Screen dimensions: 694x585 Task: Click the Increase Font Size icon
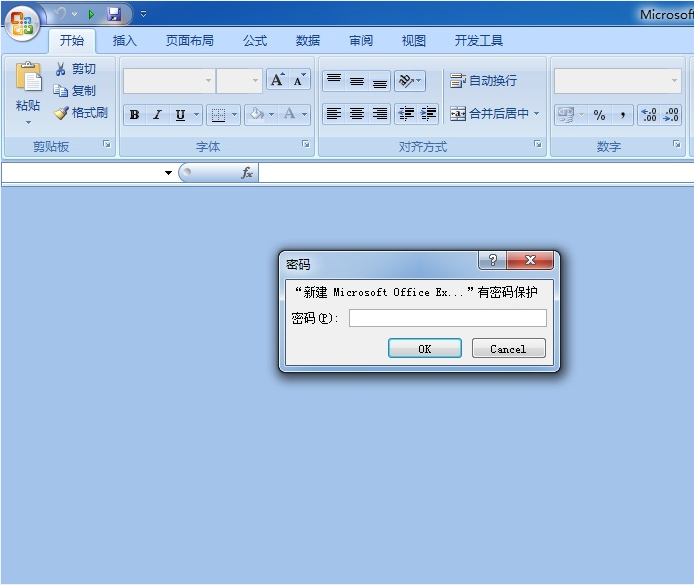(x=278, y=80)
